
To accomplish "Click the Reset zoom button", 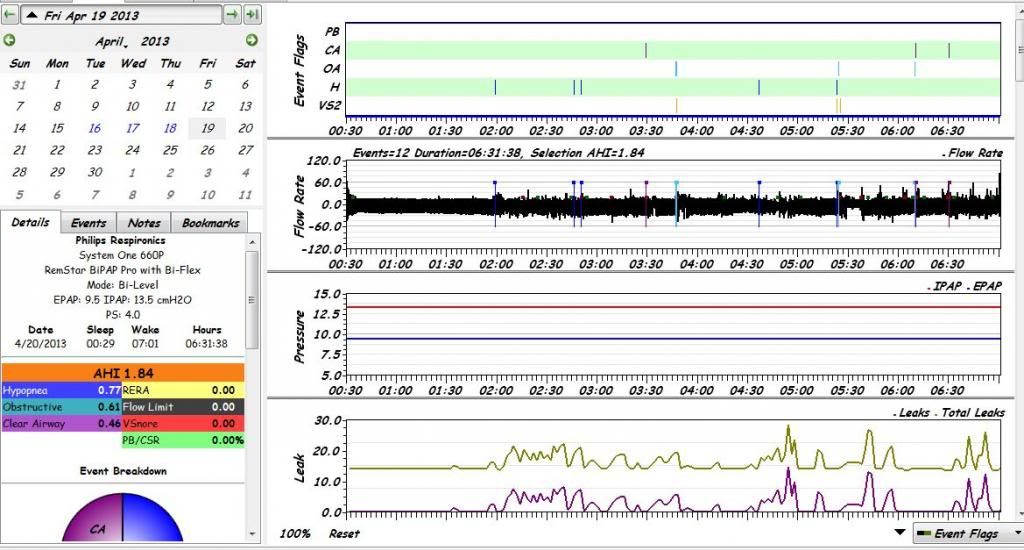I will click(x=344, y=534).
